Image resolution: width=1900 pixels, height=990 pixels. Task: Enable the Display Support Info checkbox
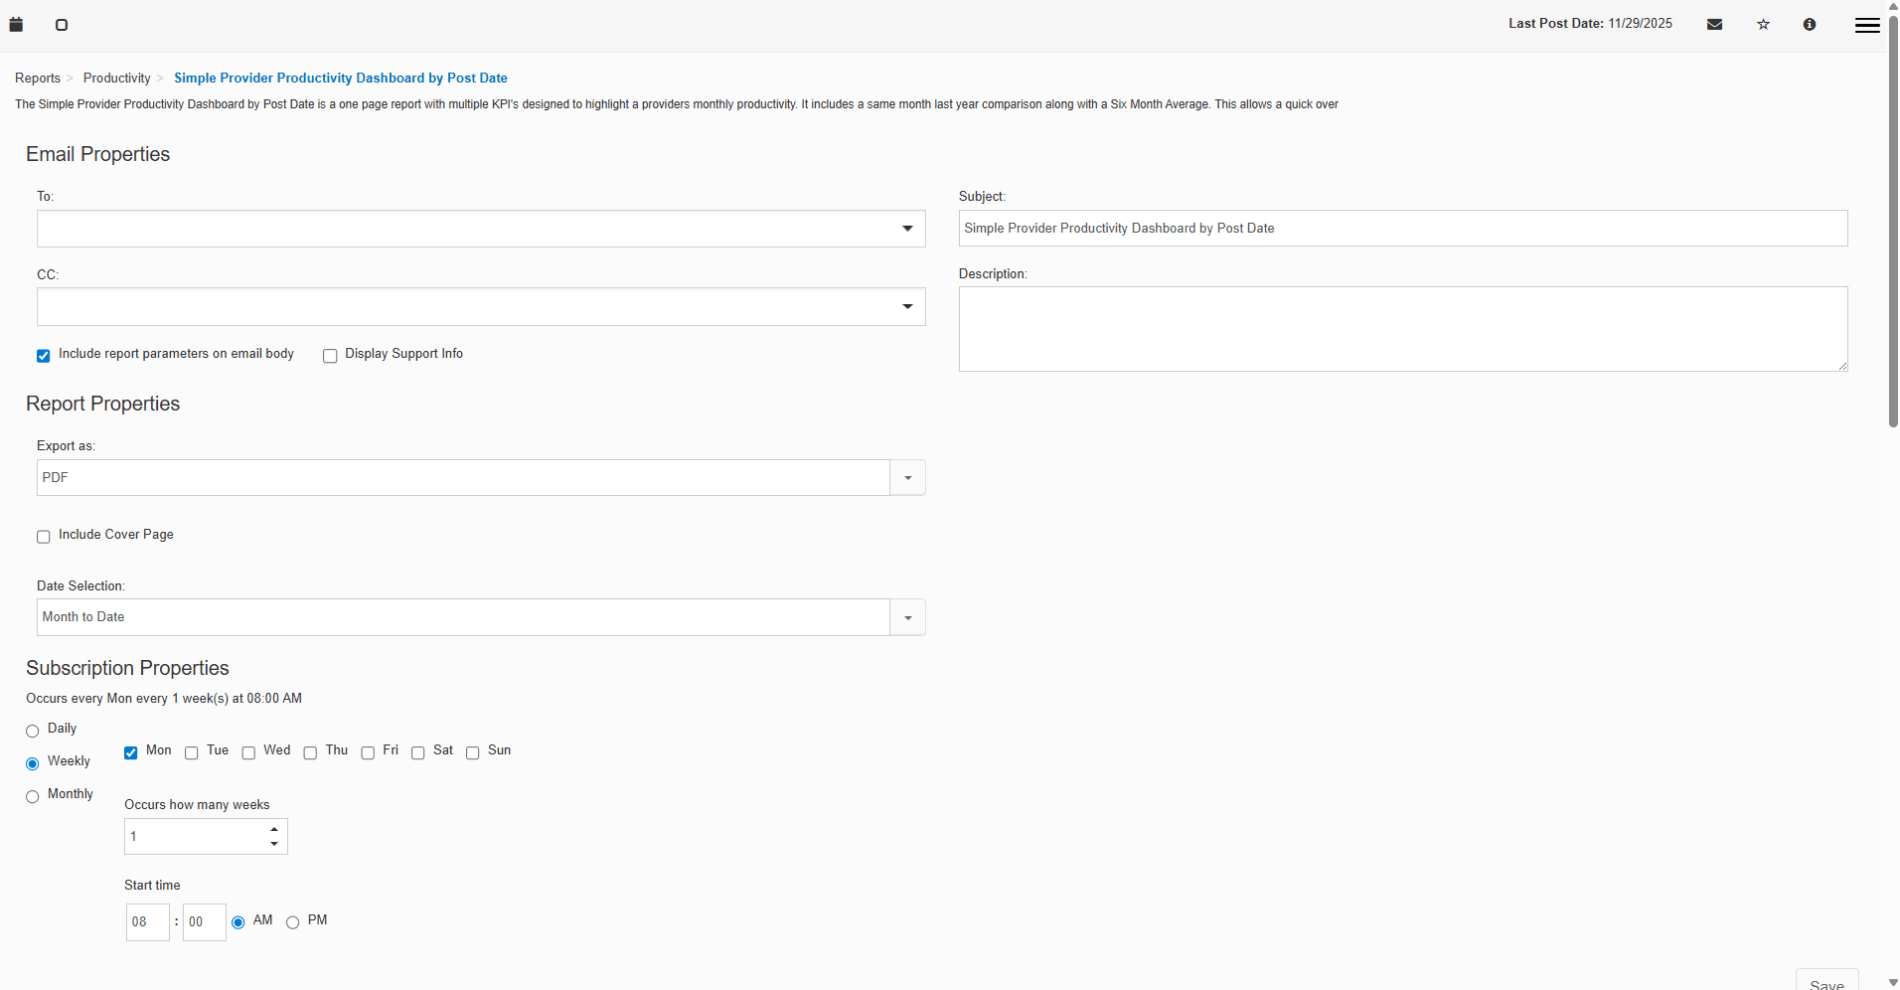[330, 356]
